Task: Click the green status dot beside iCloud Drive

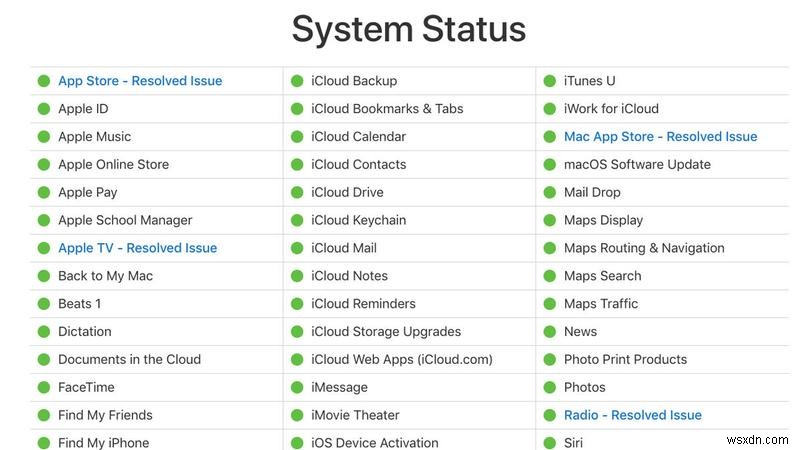Action: point(297,192)
